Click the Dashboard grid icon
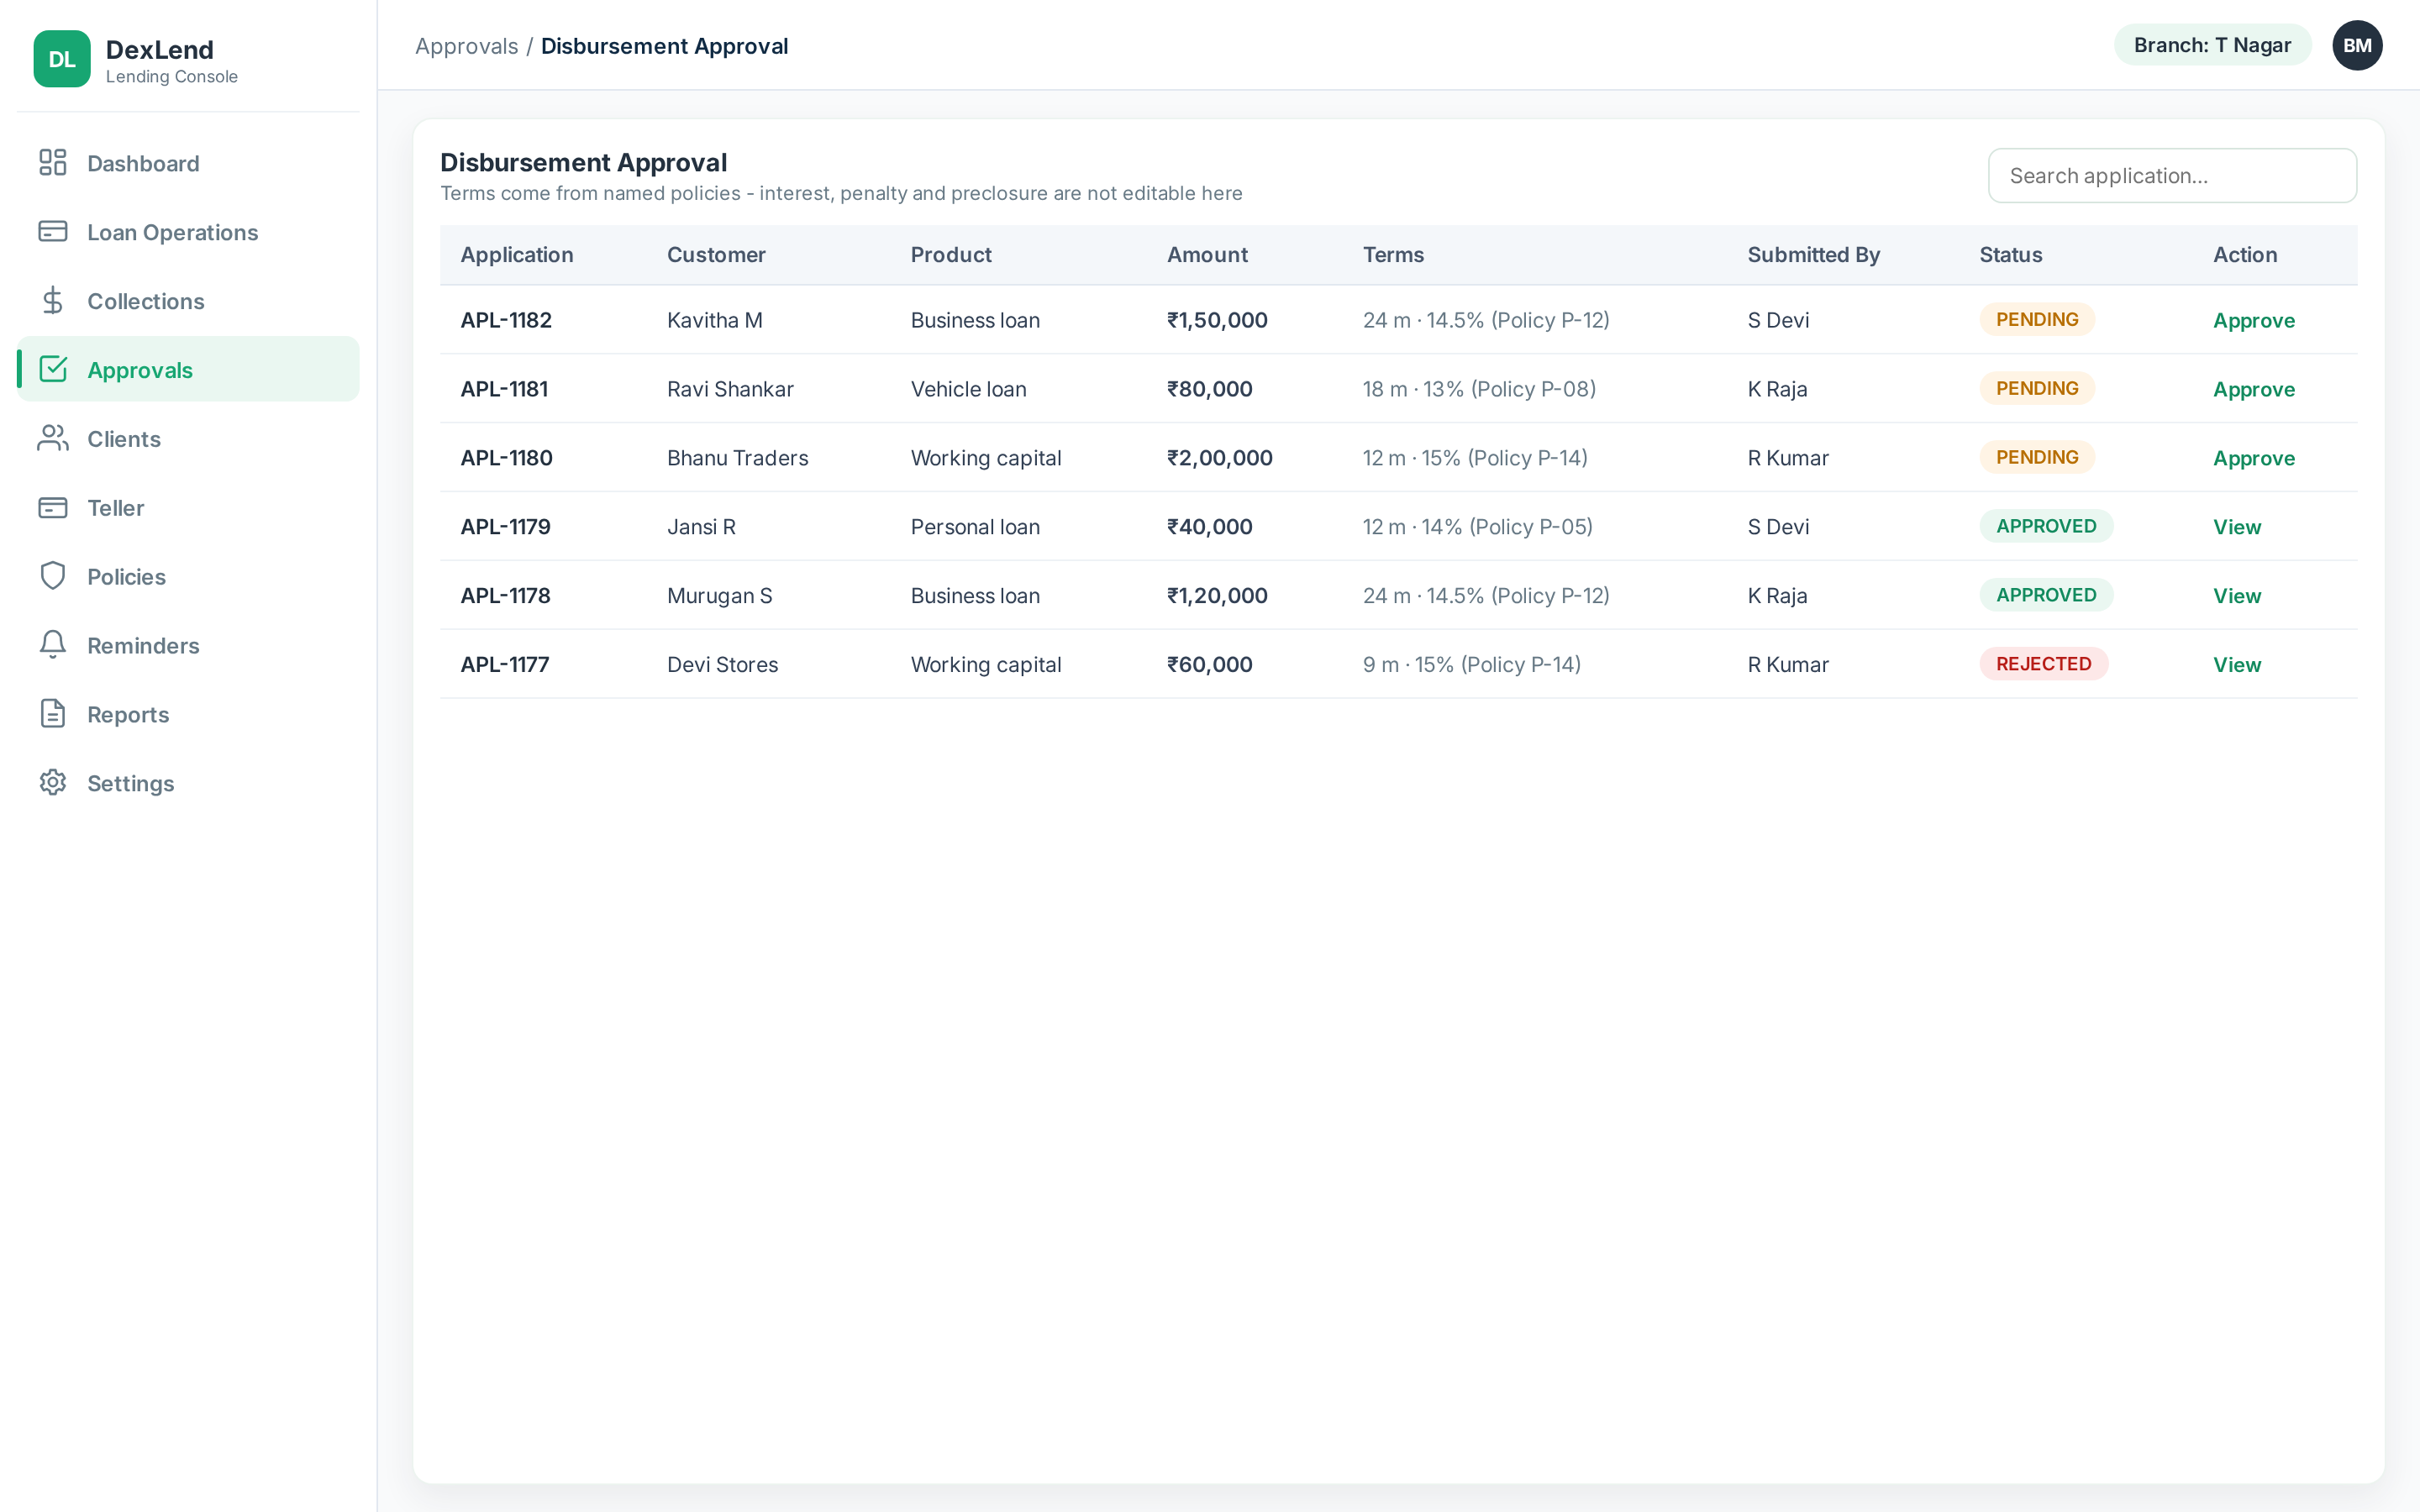This screenshot has width=2420, height=1512. click(x=53, y=162)
